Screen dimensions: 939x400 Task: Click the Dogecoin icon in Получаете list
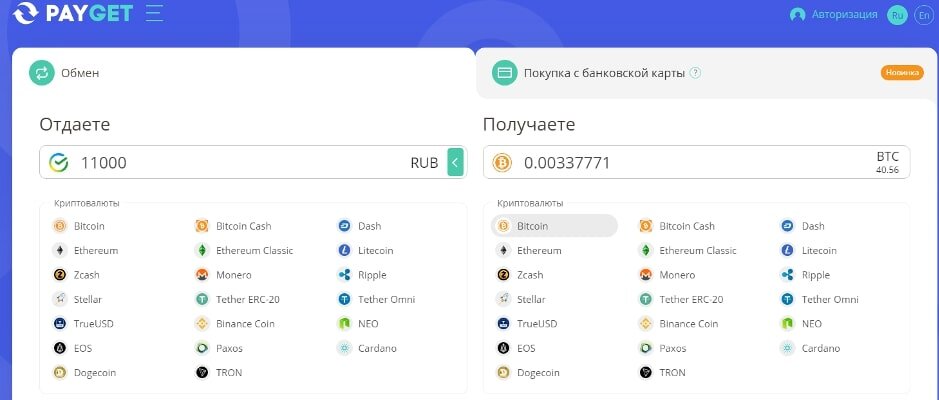click(x=502, y=372)
